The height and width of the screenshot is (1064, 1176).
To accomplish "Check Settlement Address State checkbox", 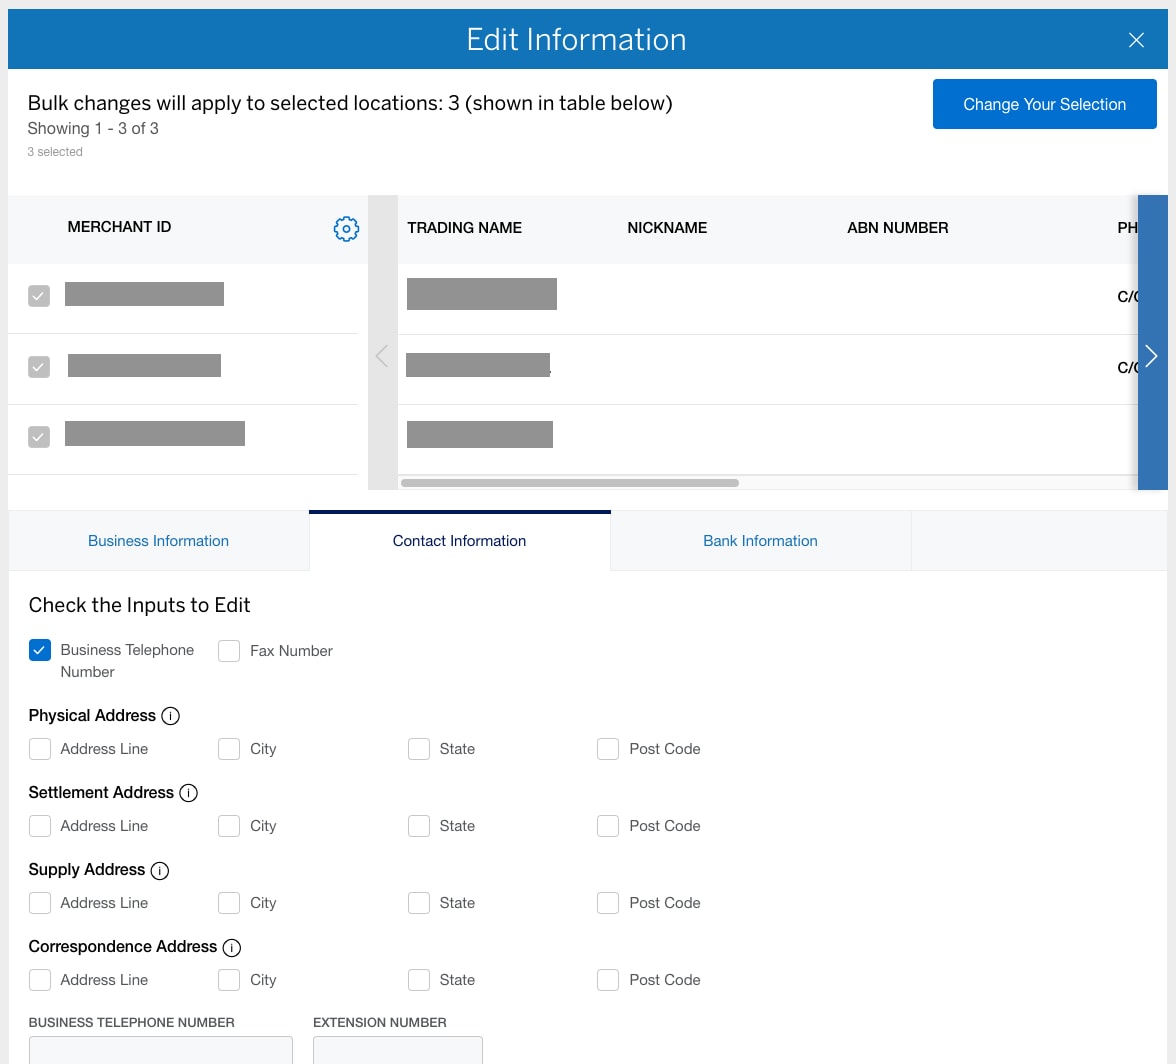I will tap(418, 826).
